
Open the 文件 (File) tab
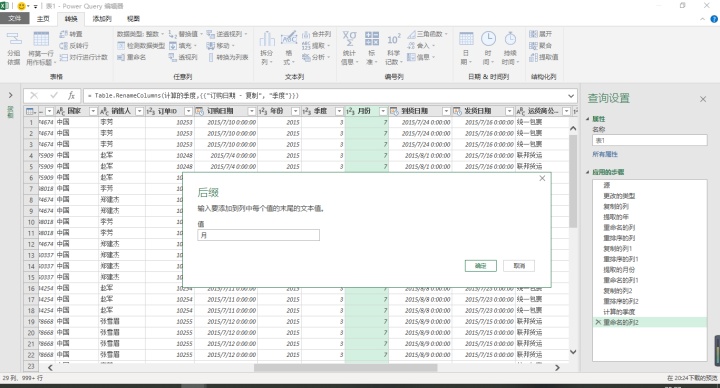click(15, 18)
